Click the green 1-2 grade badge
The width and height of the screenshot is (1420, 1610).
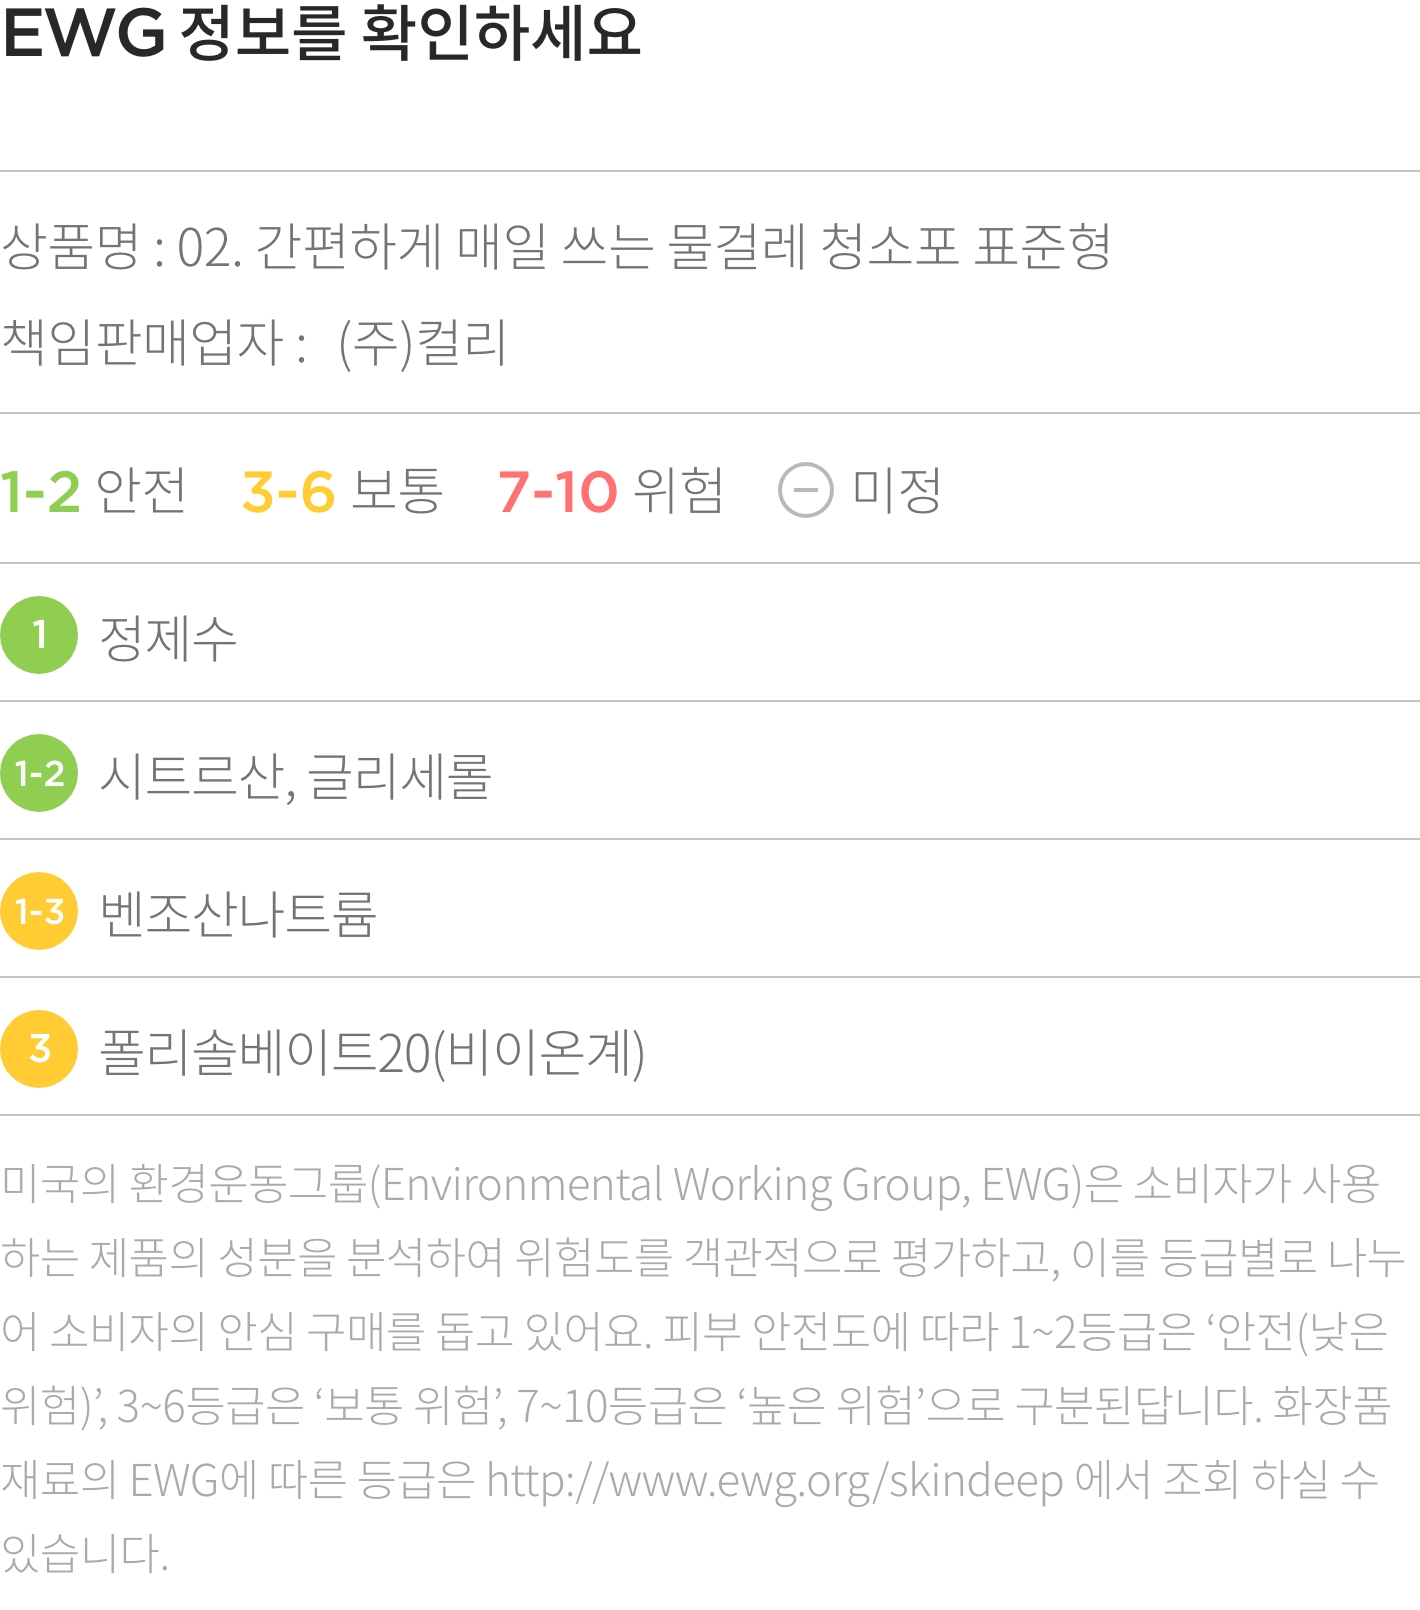point(39,773)
